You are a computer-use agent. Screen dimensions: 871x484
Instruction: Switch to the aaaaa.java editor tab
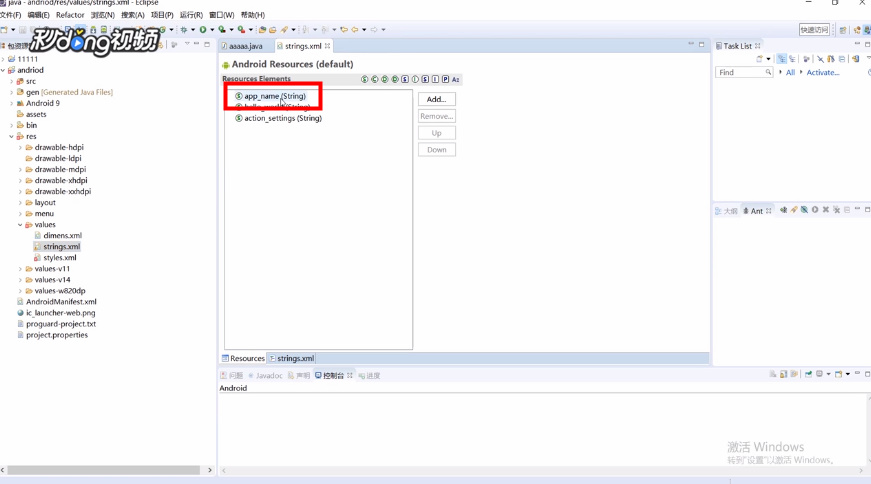point(242,46)
